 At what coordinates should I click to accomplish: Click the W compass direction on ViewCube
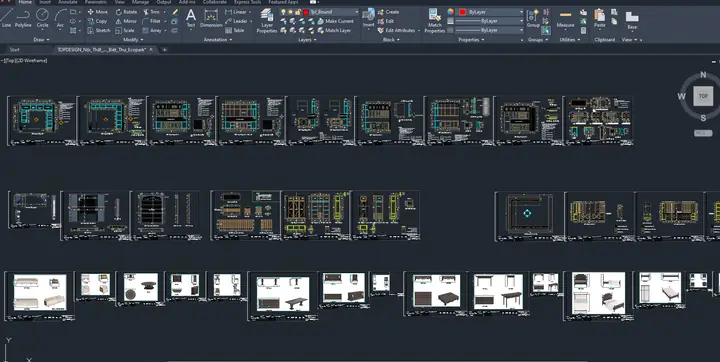[681, 96]
